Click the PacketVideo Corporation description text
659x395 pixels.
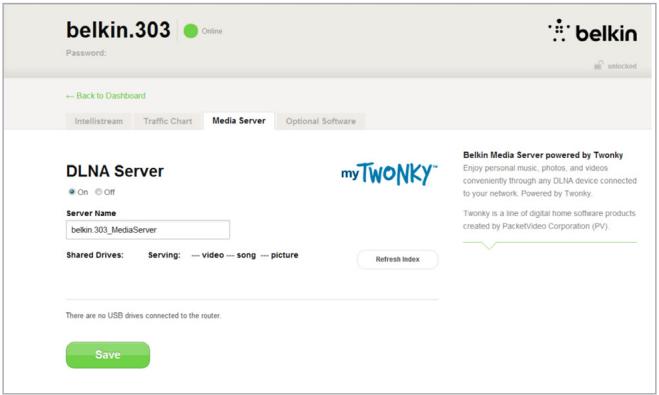pyautogui.click(x=549, y=220)
